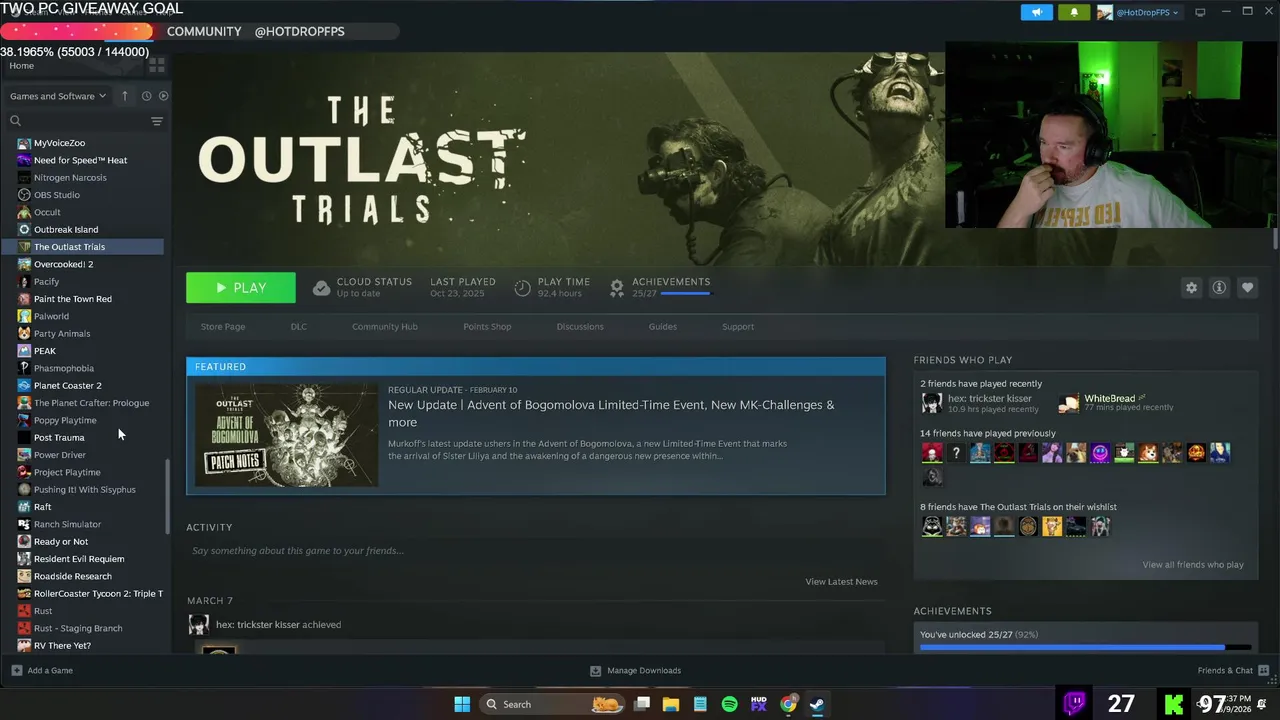Open the Discussions tab

pos(580,327)
